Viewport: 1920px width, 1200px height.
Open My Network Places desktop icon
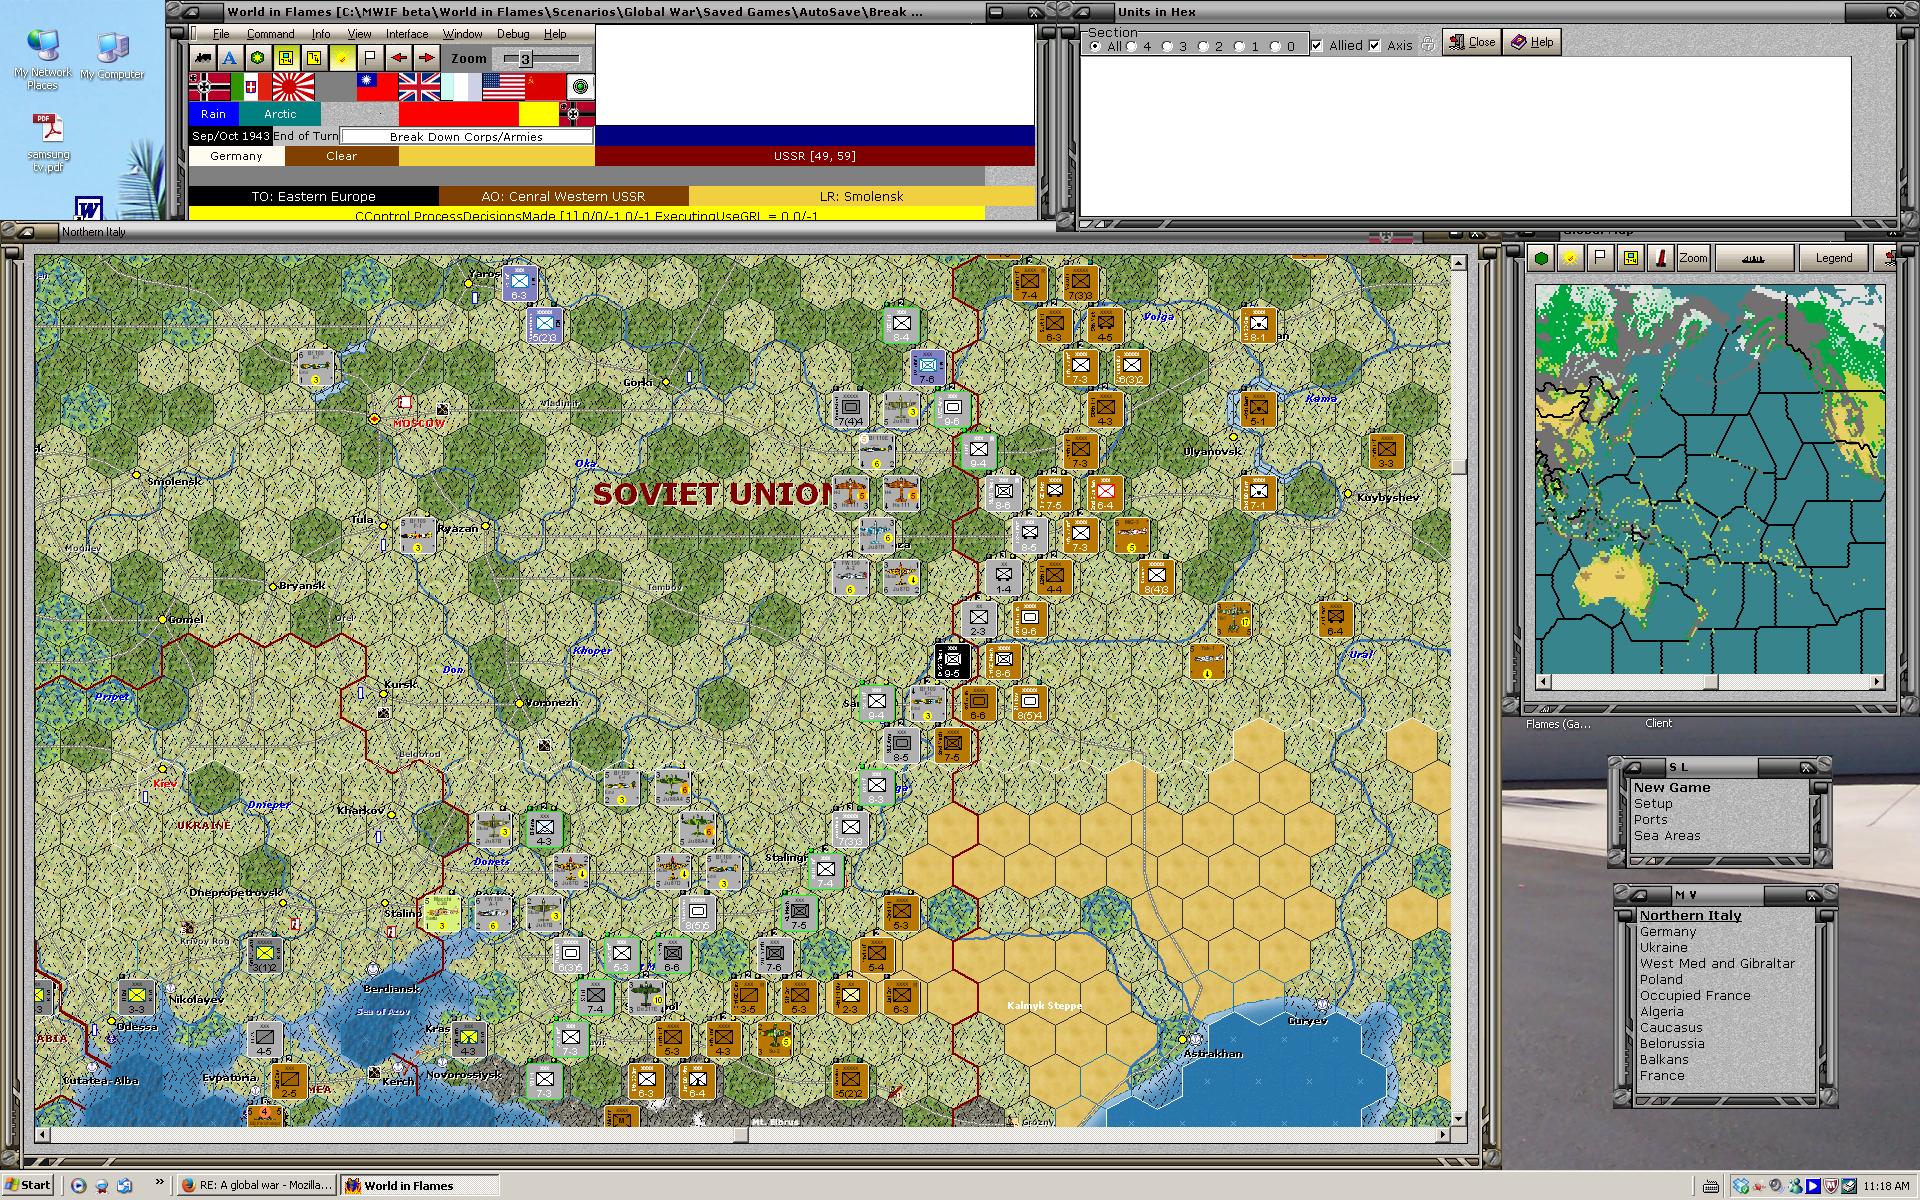[x=42, y=60]
